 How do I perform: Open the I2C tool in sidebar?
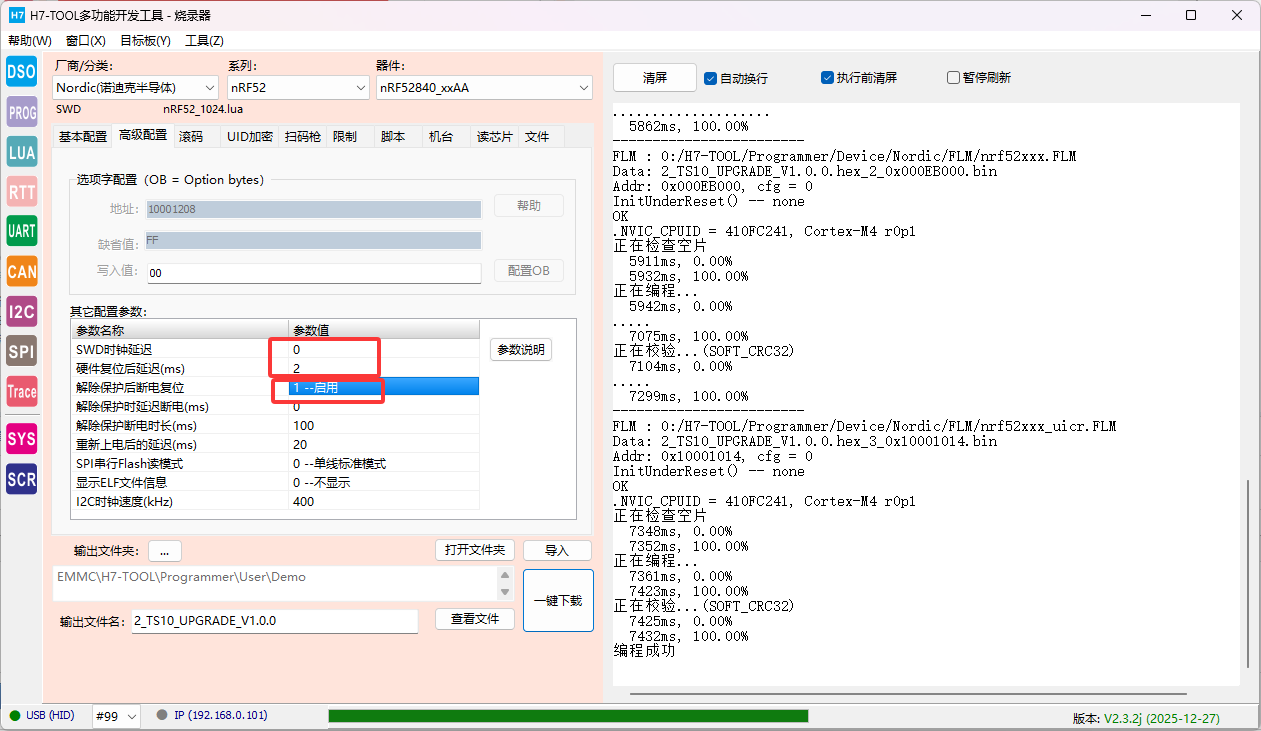tap(22, 311)
